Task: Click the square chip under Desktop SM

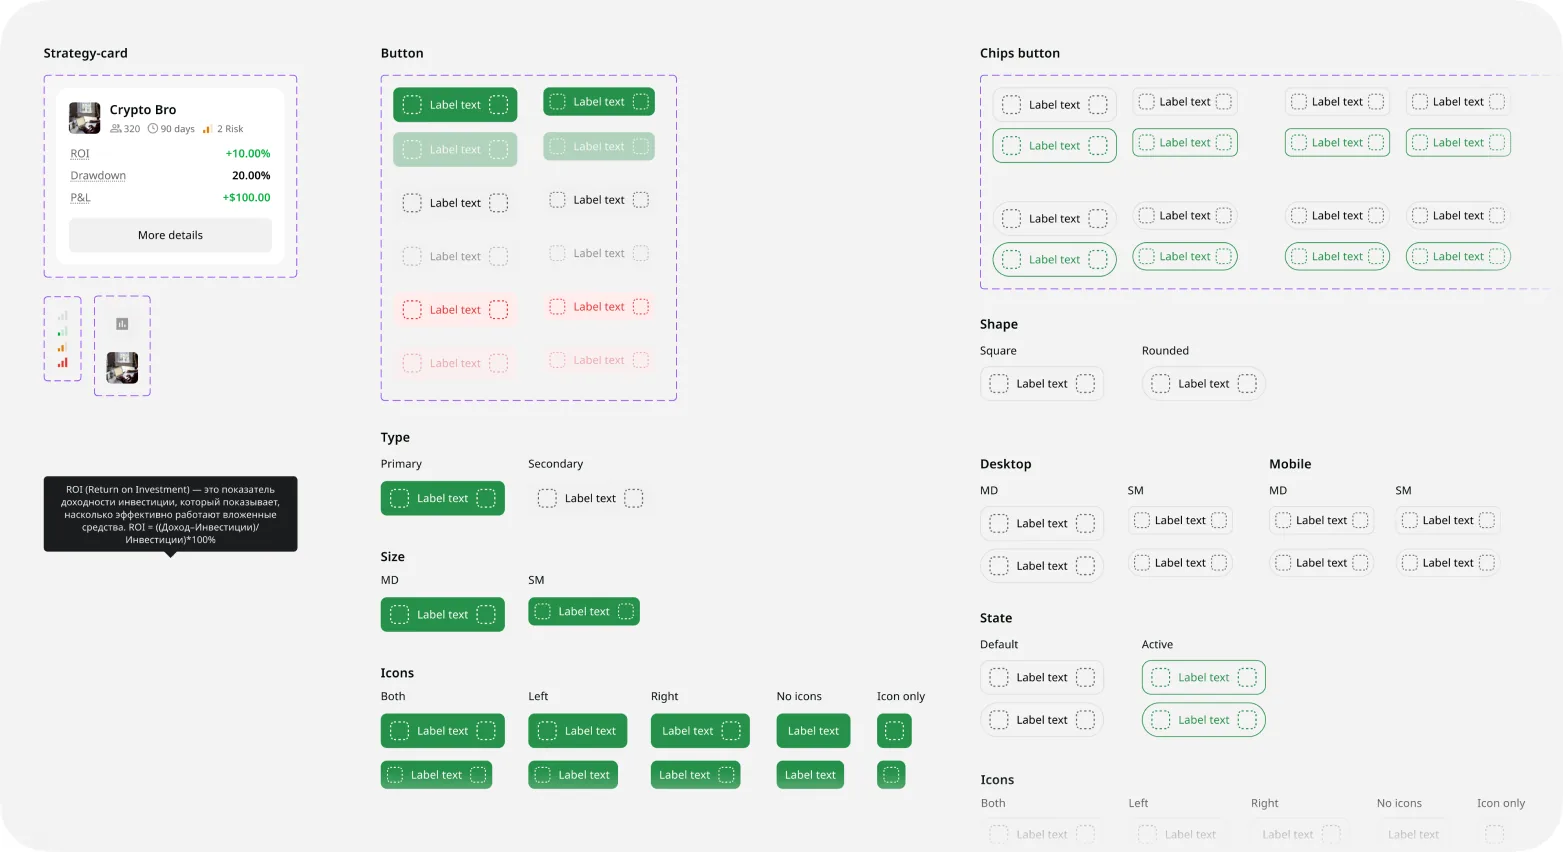Action: 1180,521
